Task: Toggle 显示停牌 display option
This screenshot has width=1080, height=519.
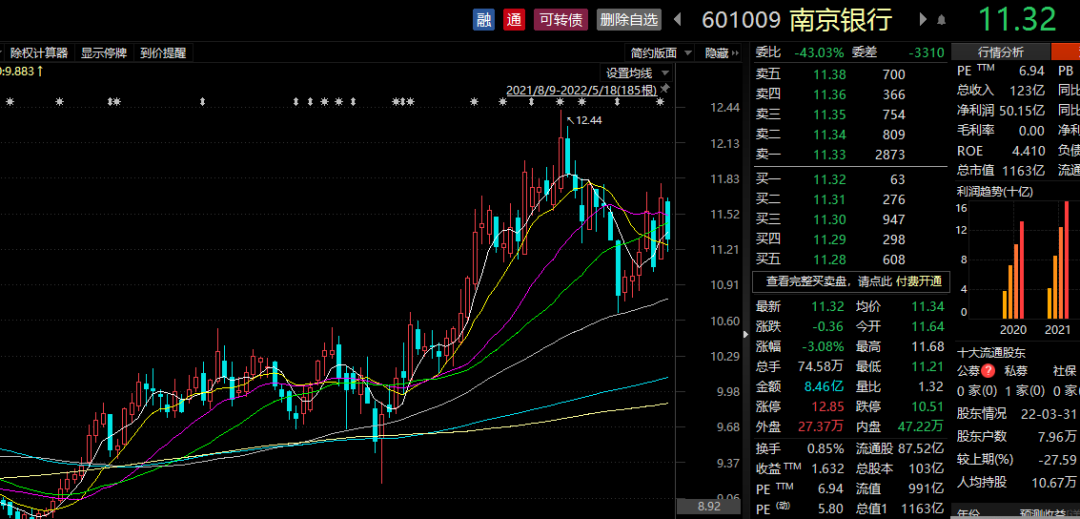Action: pos(104,53)
